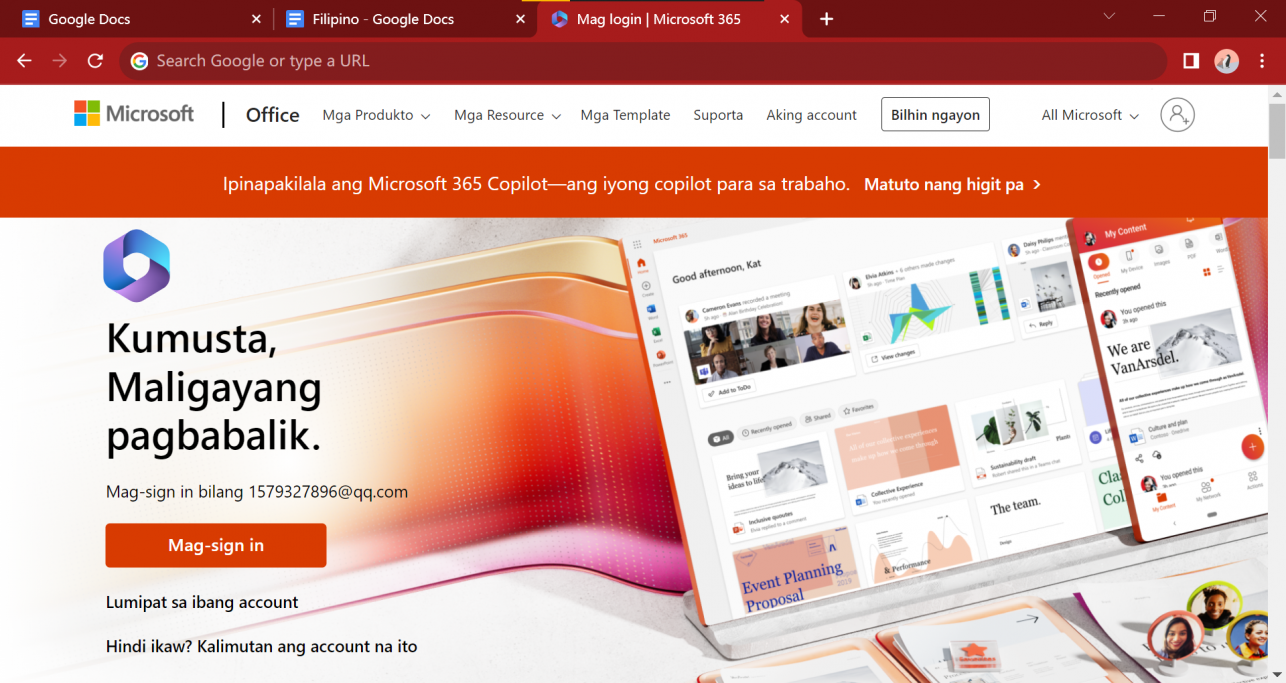
Task: Click the Bilhin ngayon button
Action: click(935, 114)
